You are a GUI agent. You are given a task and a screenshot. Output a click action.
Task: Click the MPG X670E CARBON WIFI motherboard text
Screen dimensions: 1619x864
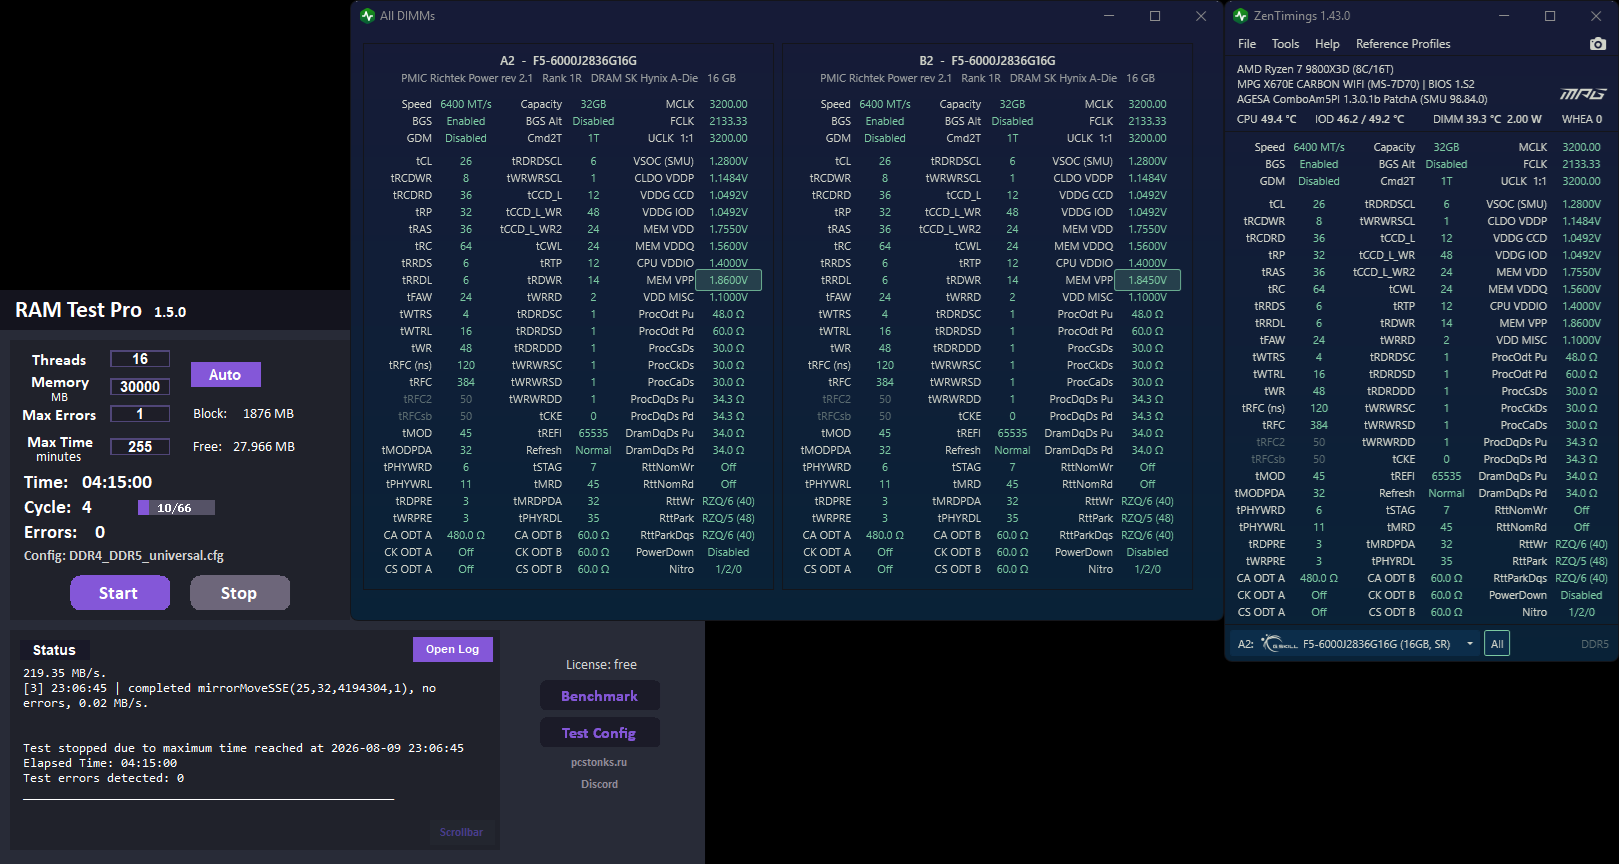[1356, 84]
